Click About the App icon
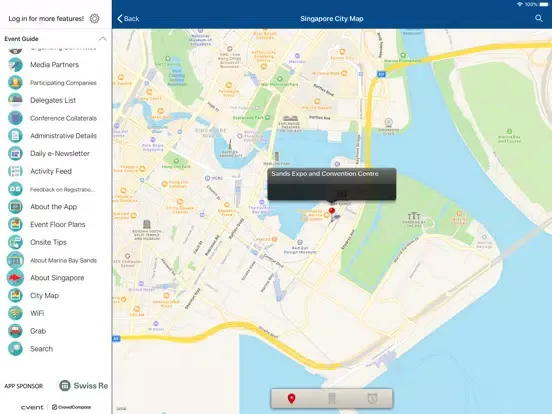552x414 pixels. pyautogui.click(x=15, y=207)
